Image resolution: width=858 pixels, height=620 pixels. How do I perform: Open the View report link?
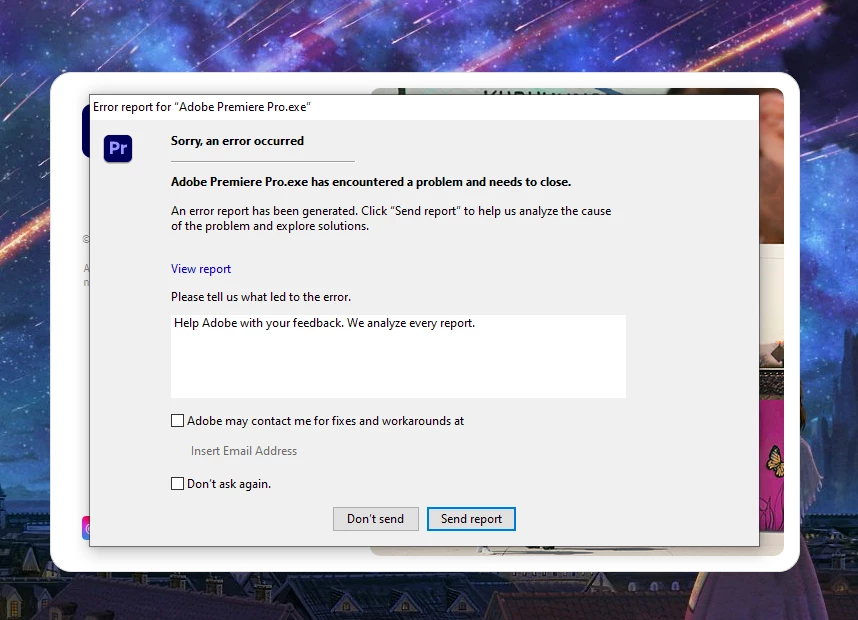(x=201, y=269)
